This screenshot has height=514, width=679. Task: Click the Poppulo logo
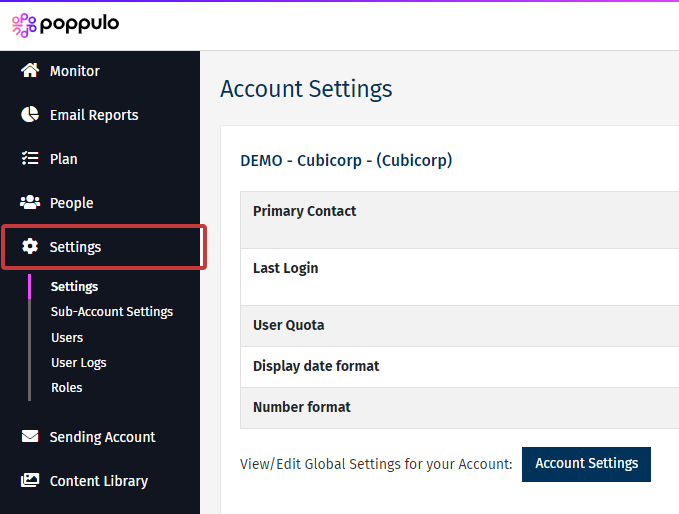pos(66,24)
